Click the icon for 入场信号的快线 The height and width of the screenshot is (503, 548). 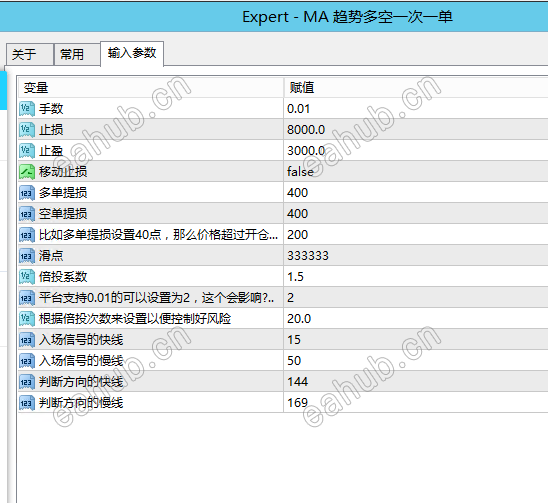27,339
